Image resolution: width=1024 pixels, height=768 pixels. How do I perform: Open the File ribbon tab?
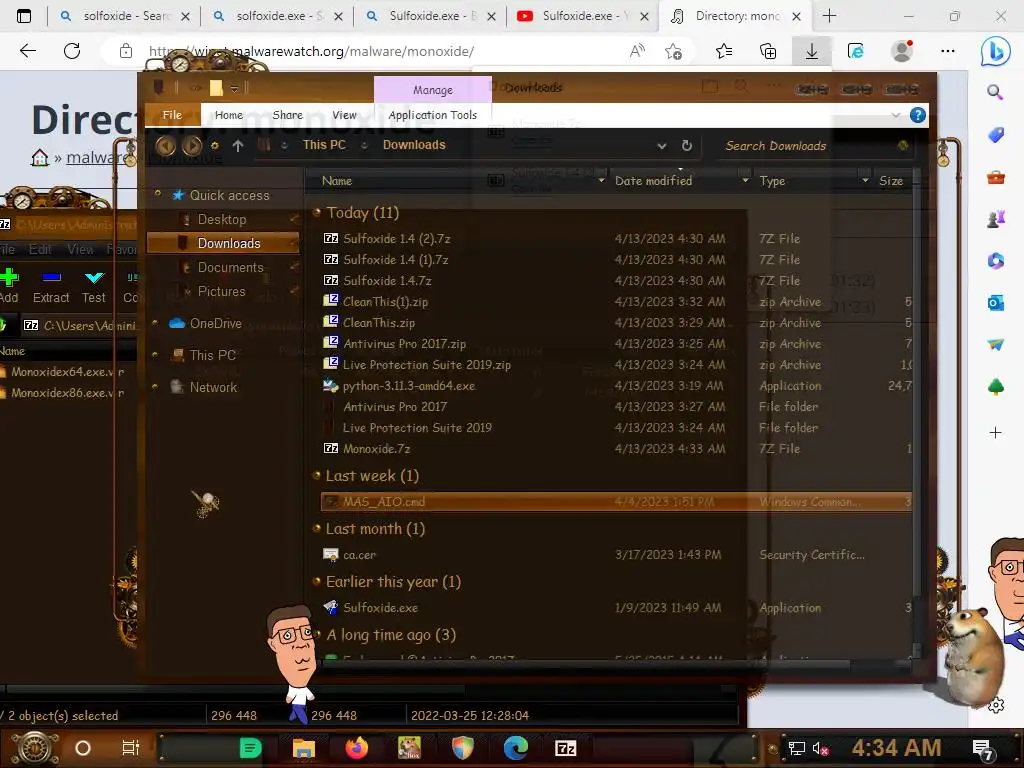(x=172, y=115)
